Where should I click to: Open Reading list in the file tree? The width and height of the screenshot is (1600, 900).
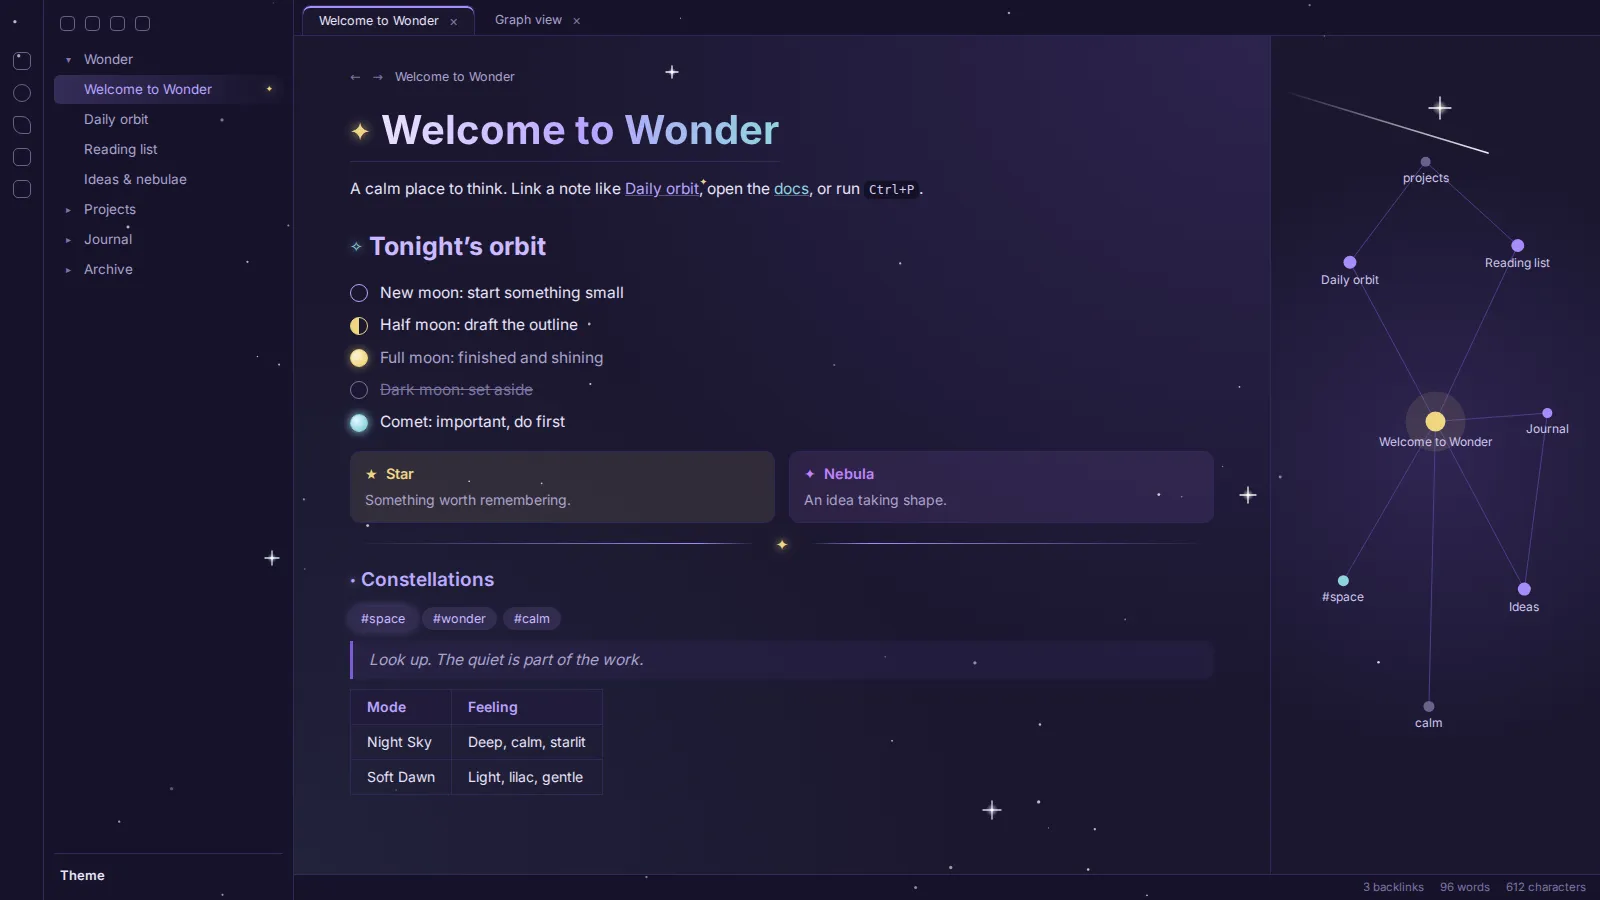click(x=168, y=149)
